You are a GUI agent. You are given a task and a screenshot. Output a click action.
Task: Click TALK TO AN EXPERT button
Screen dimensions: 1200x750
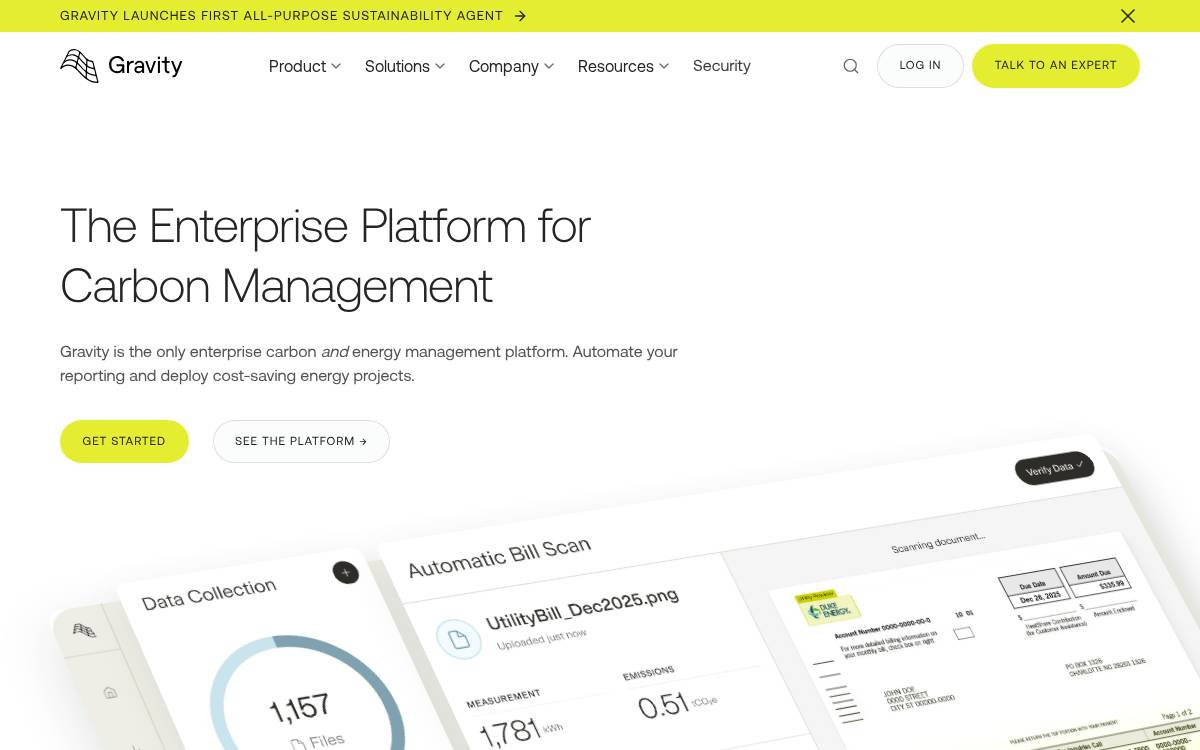(1055, 66)
